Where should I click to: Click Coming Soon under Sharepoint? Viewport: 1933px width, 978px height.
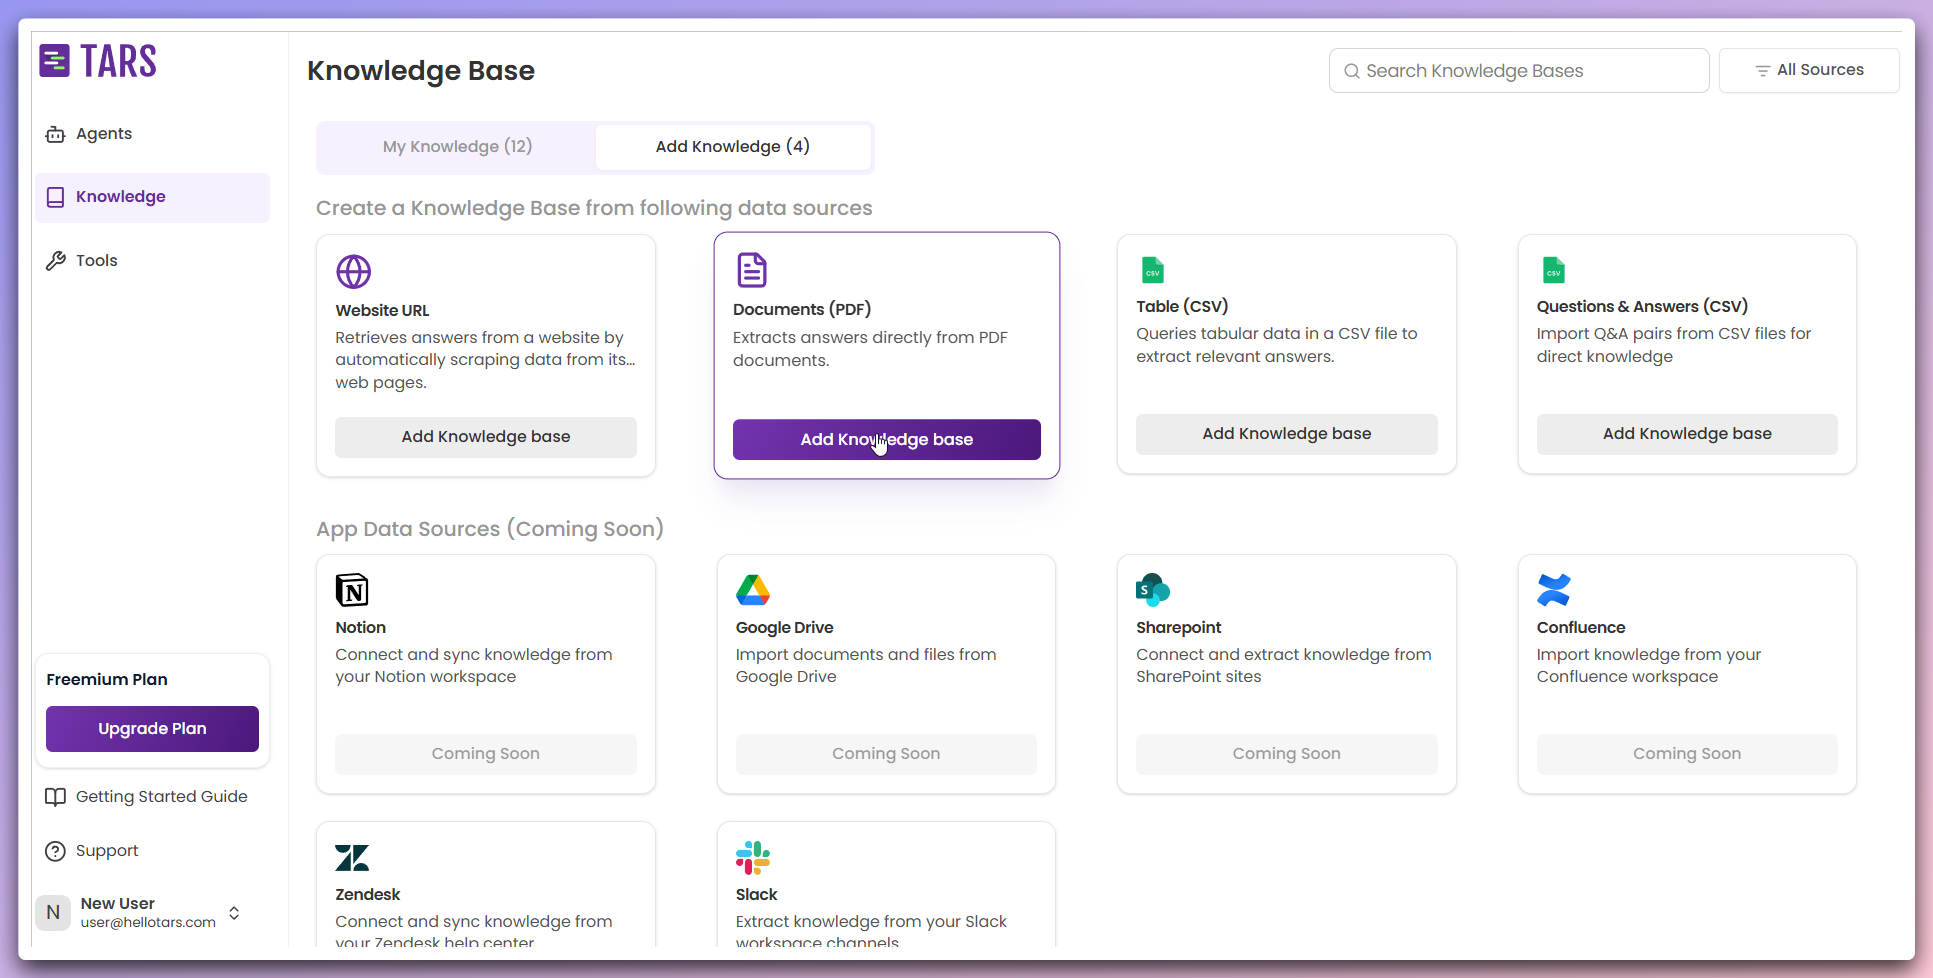[x=1287, y=754]
